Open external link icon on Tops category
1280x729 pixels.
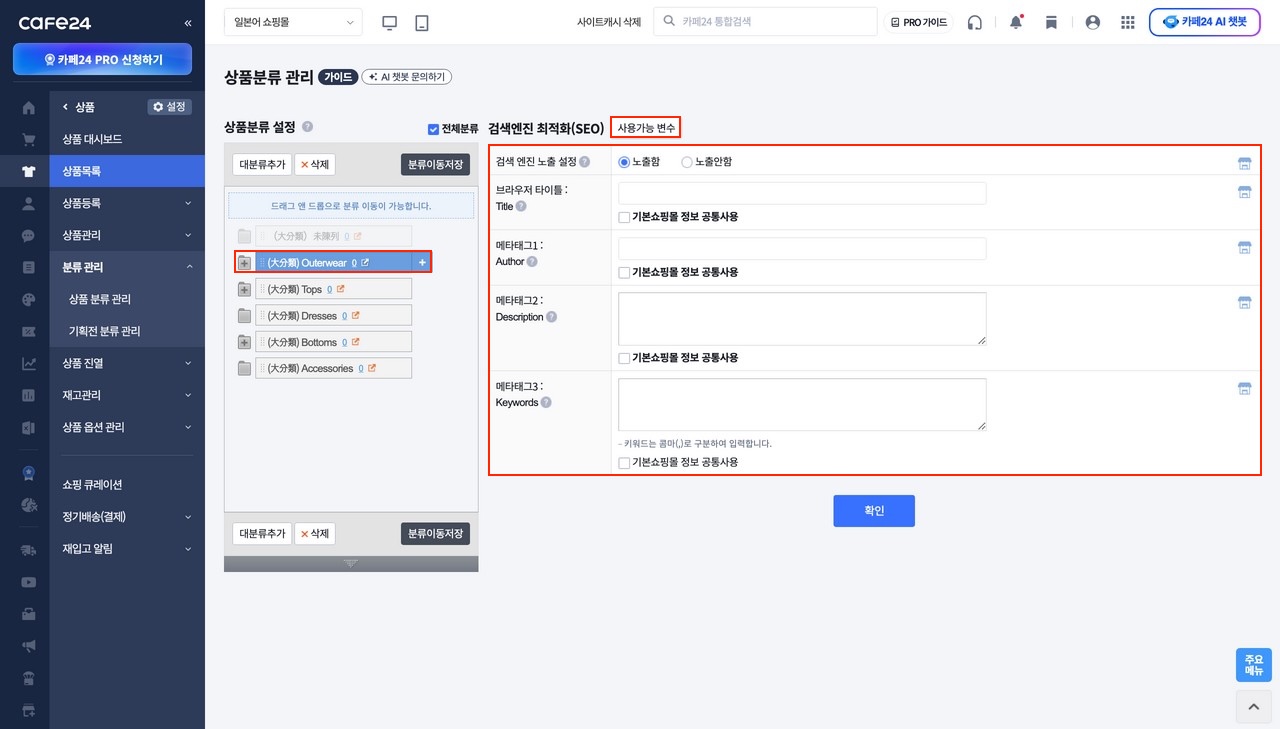pyautogui.click(x=341, y=289)
